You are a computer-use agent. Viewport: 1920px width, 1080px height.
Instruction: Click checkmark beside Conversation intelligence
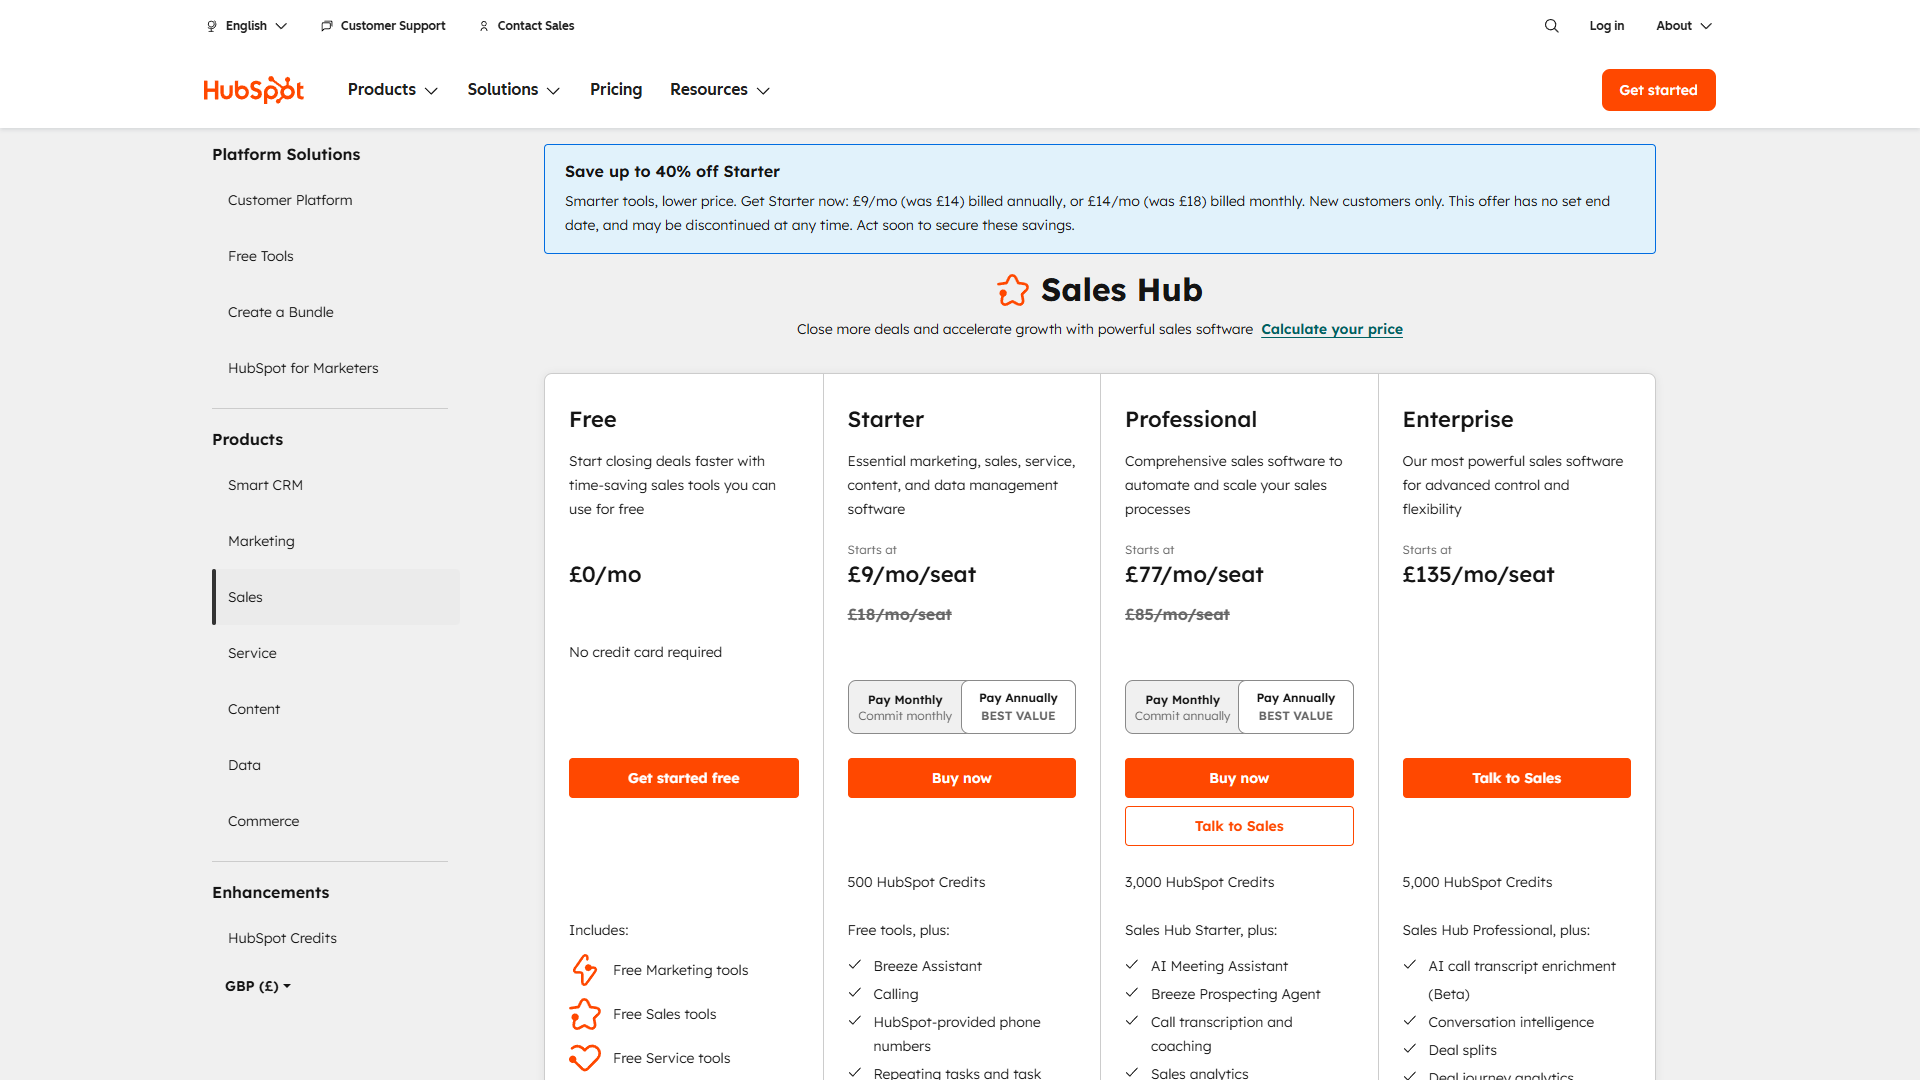1410,1021
